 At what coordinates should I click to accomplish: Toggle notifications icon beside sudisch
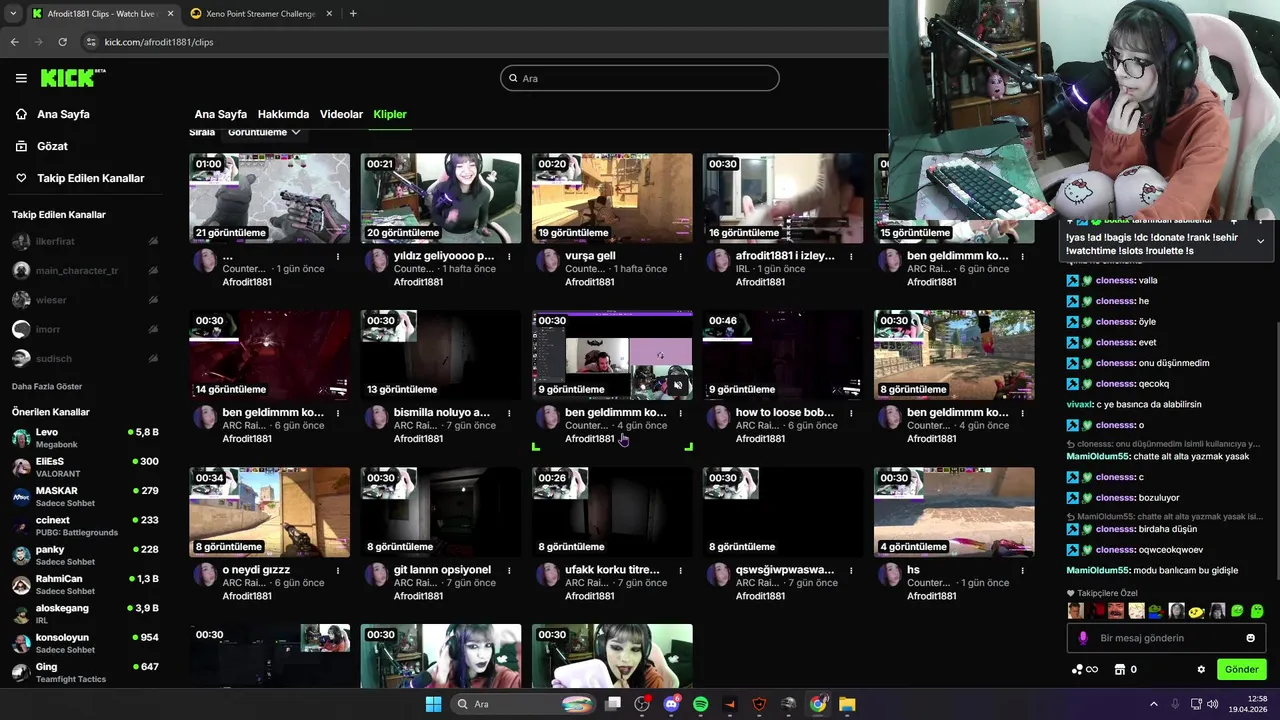153,358
